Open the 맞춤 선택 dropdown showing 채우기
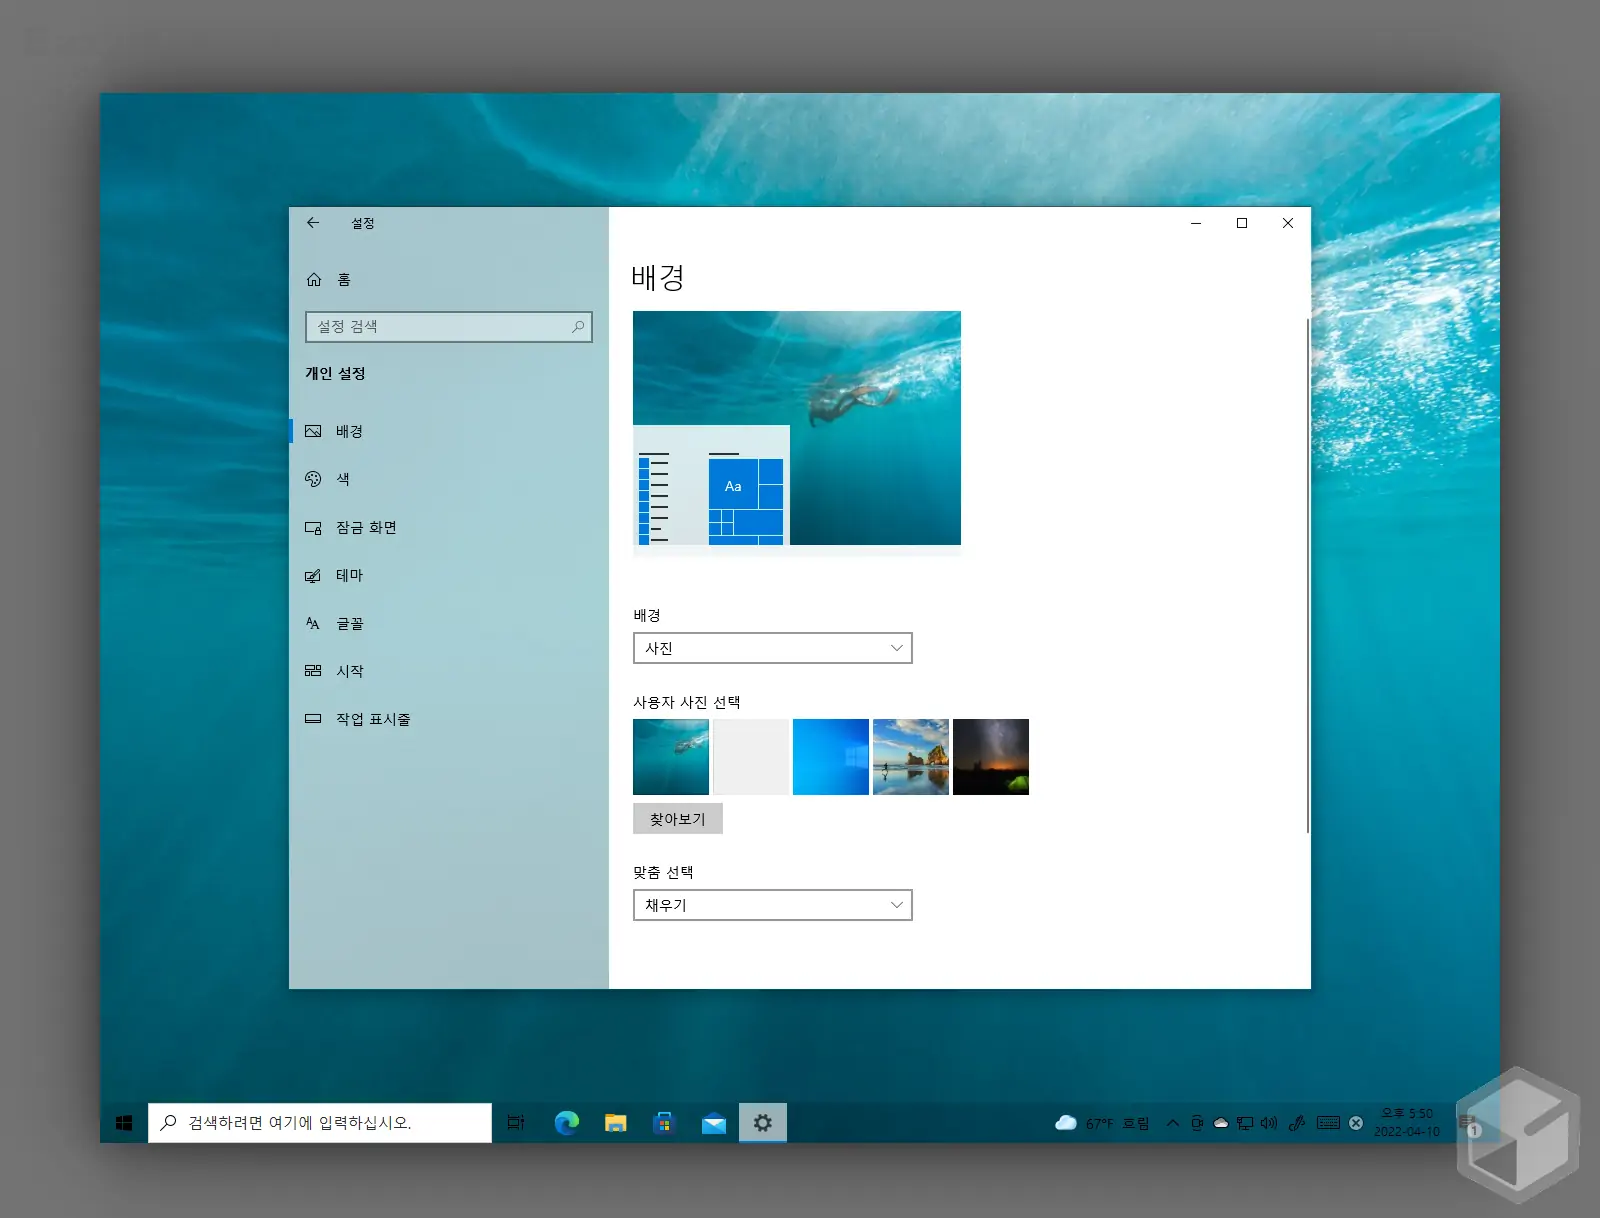The height and width of the screenshot is (1218, 1600). (x=772, y=905)
